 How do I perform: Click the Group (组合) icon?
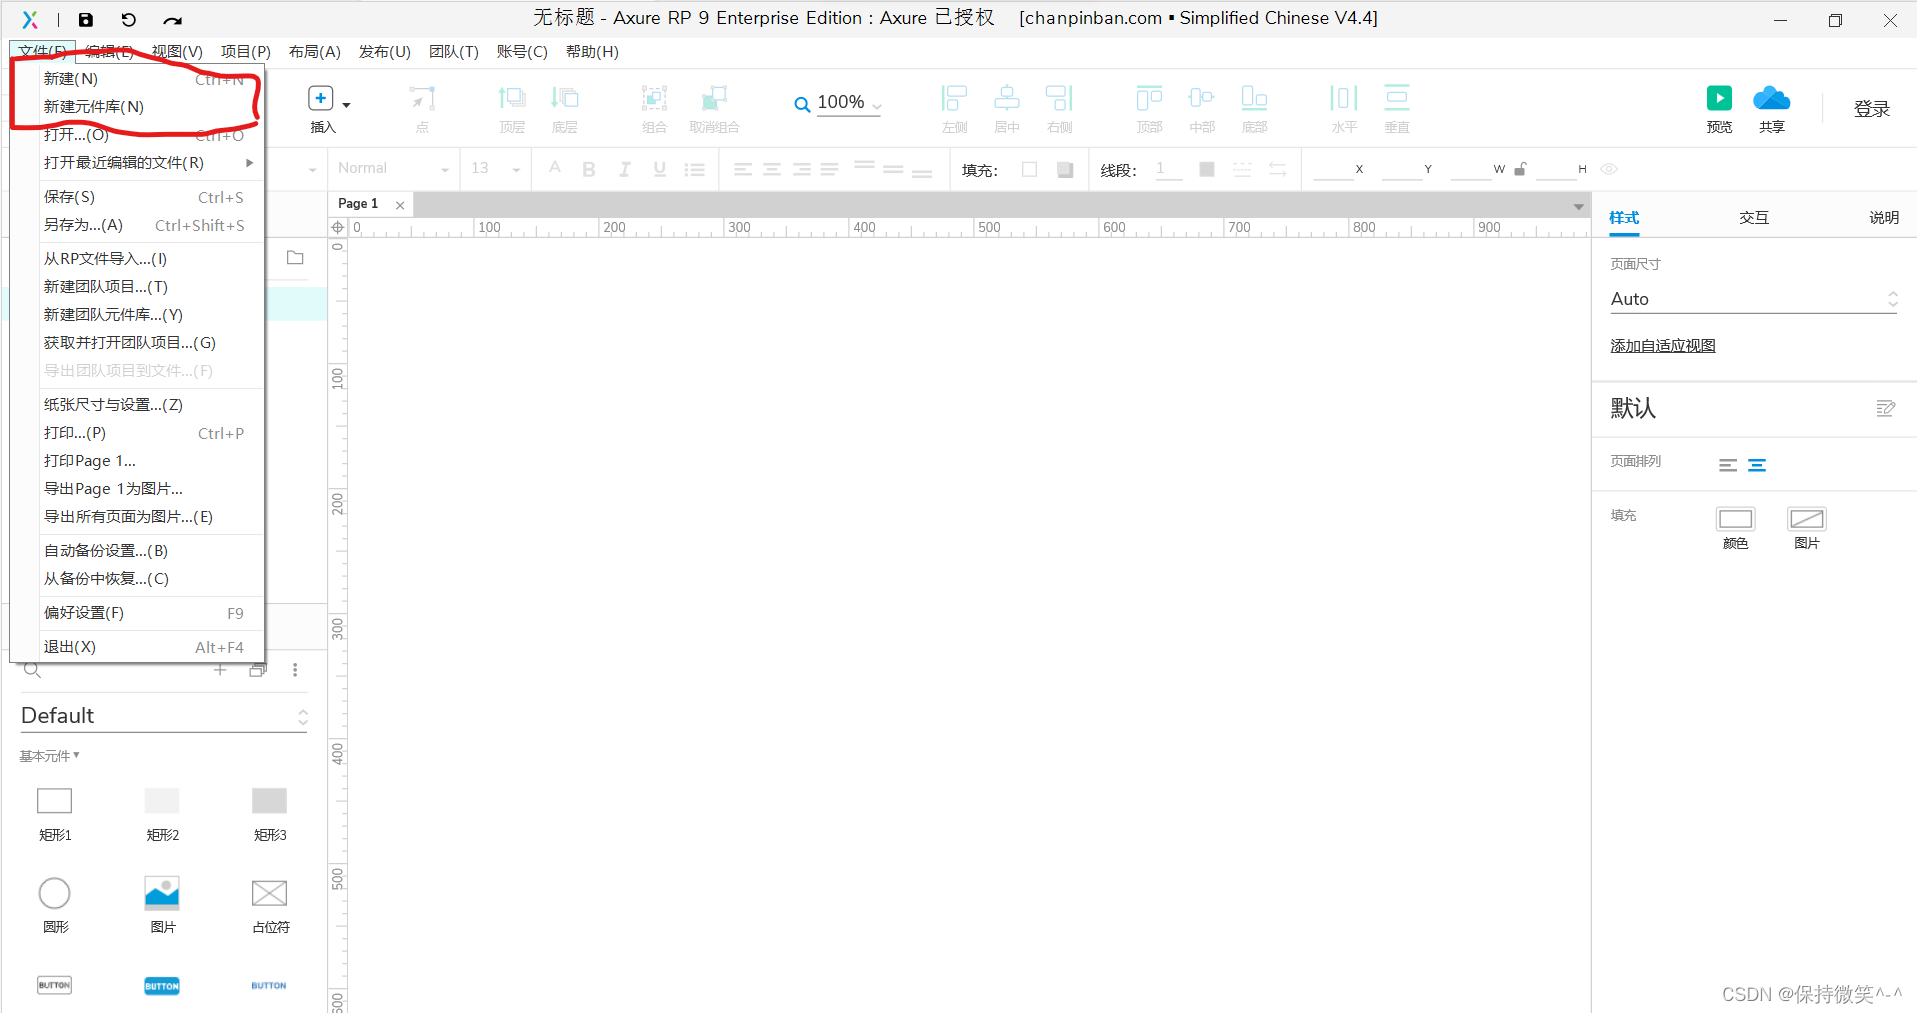coord(654,98)
